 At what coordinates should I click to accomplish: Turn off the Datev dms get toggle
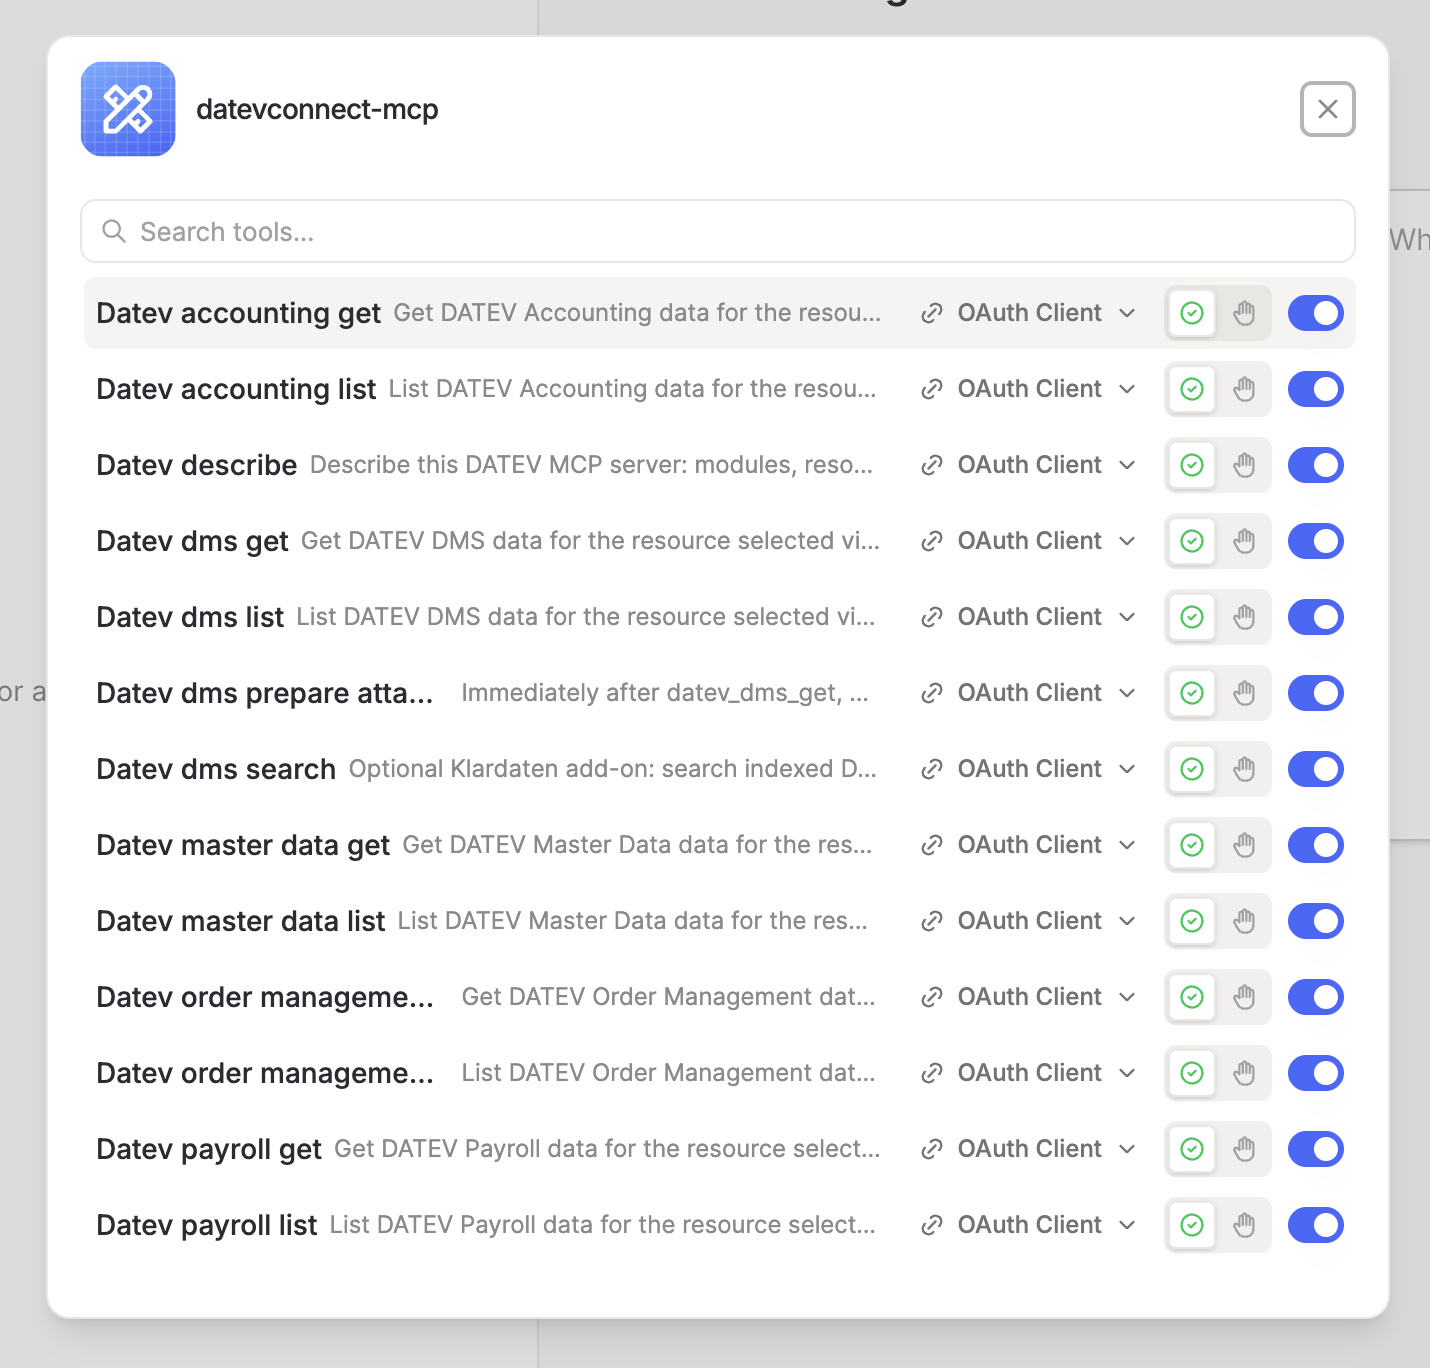(x=1315, y=541)
